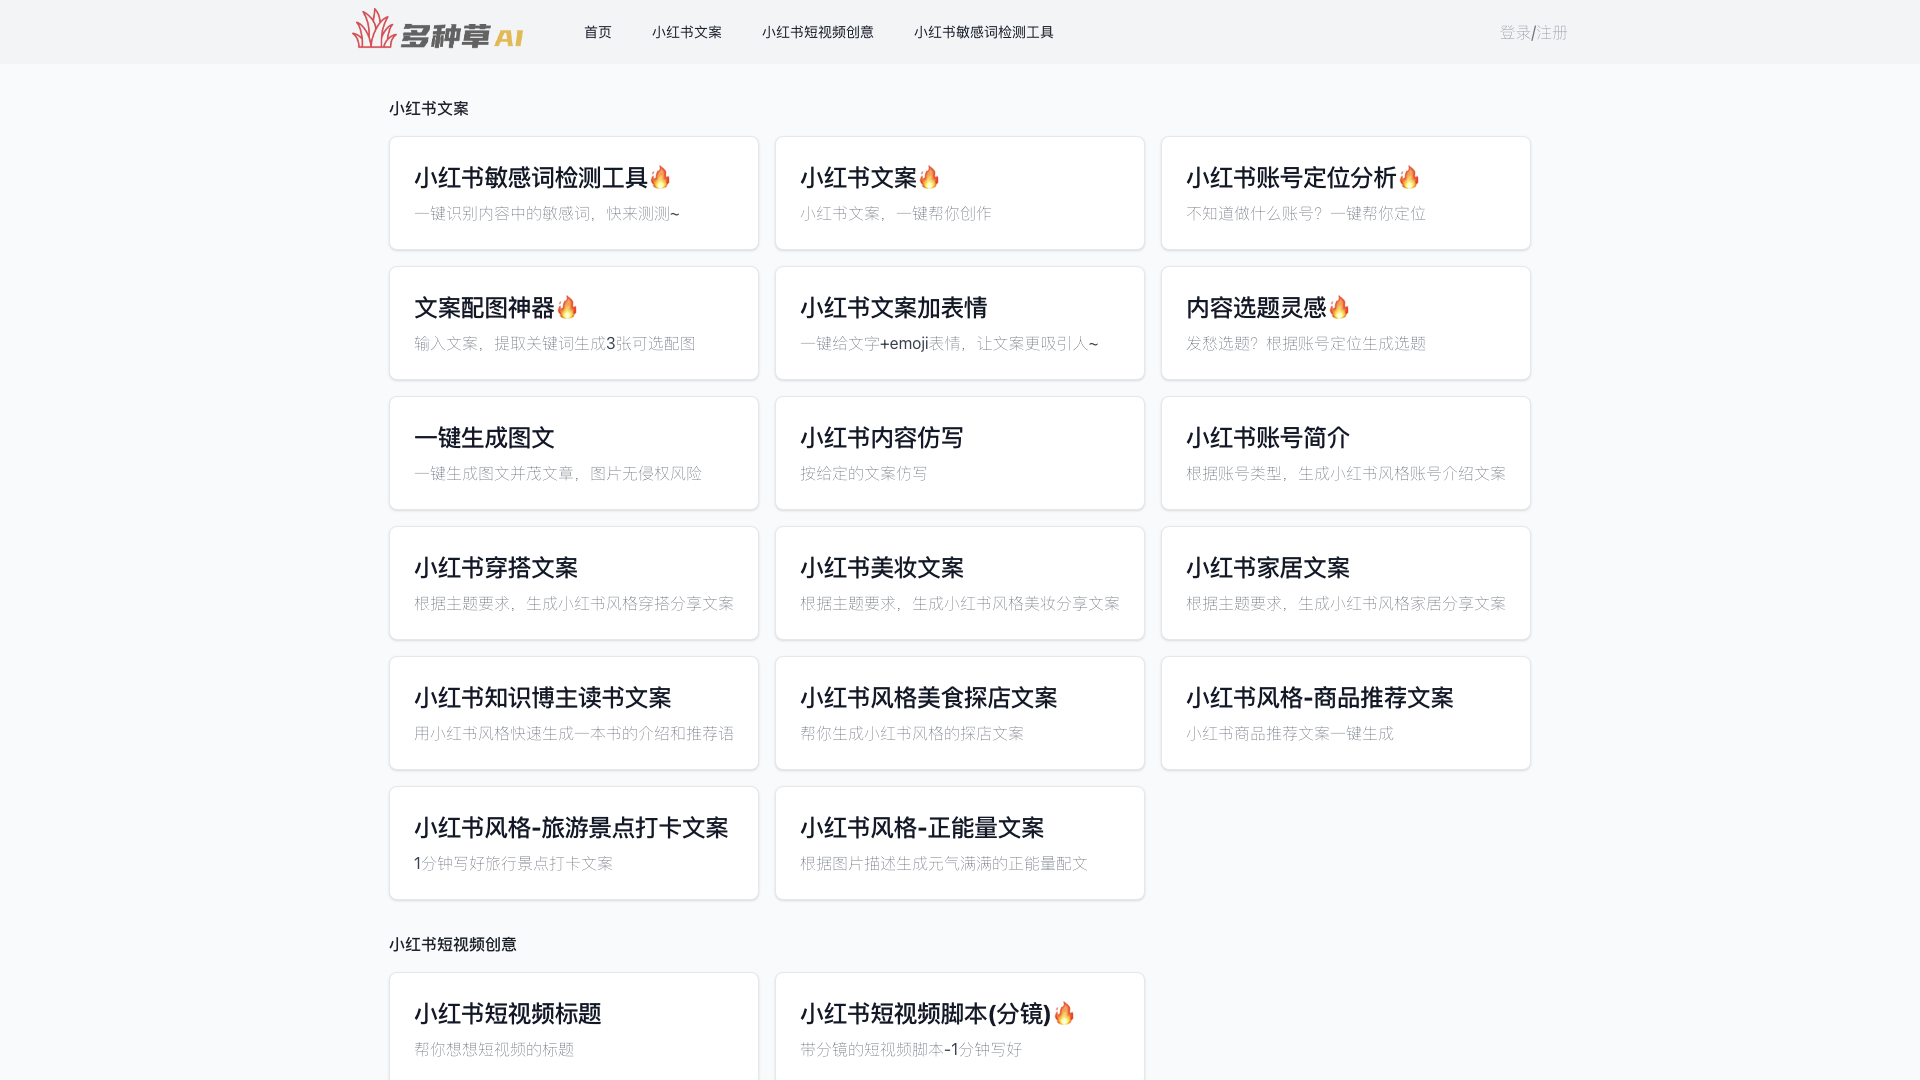The width and height of the screenshot is (1920, 1080).
Task: Open the 小红书文案 card with flame
Action: (x=960, y=193)
